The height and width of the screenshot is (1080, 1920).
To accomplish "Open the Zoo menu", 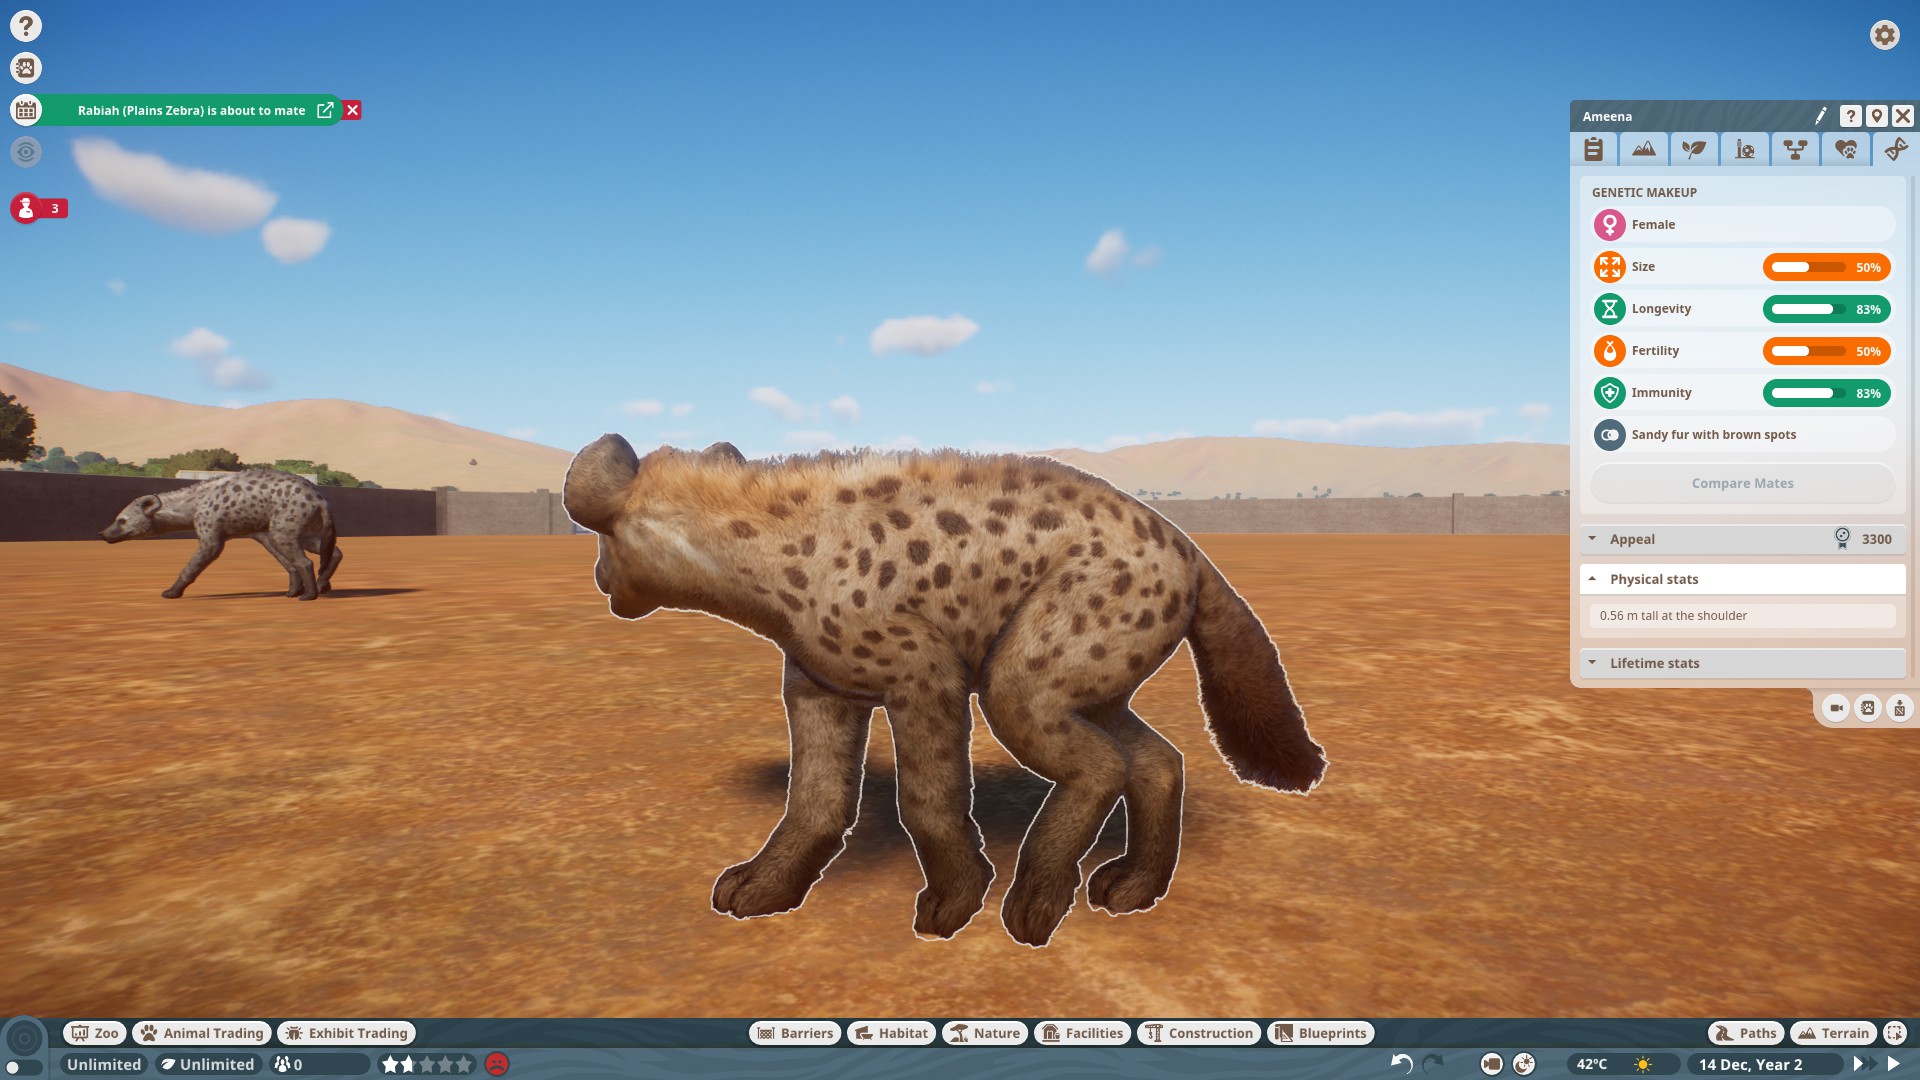I will click(95, 1033).
